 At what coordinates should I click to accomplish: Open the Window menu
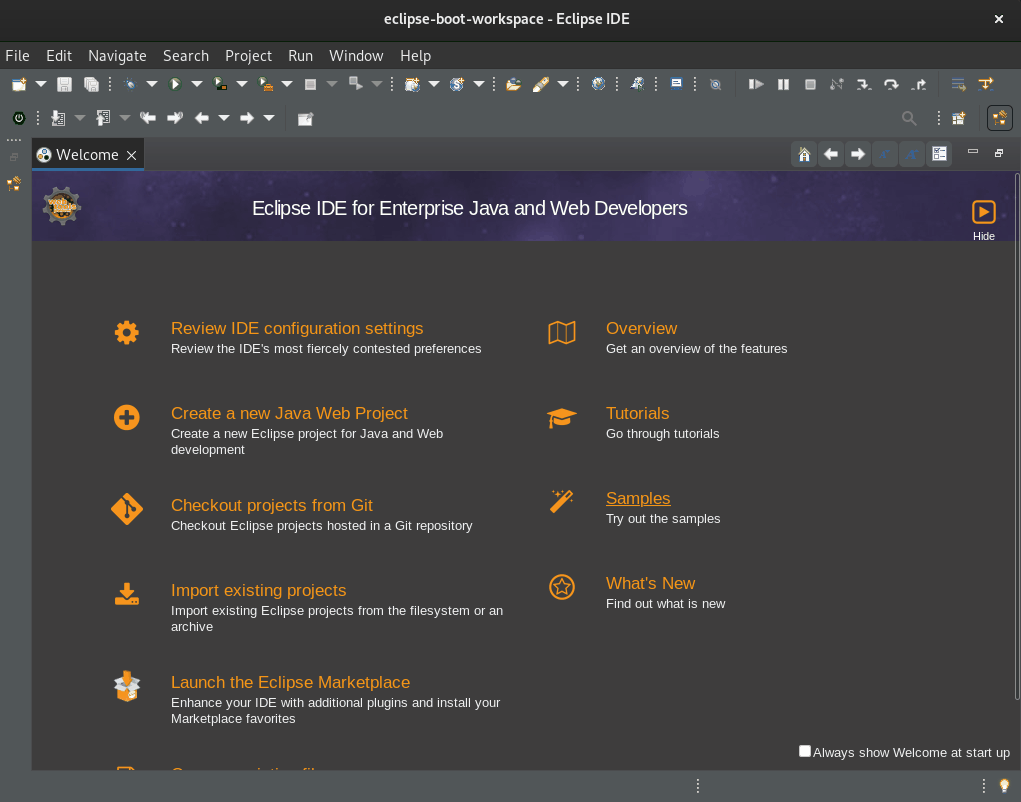pos(356,56)
